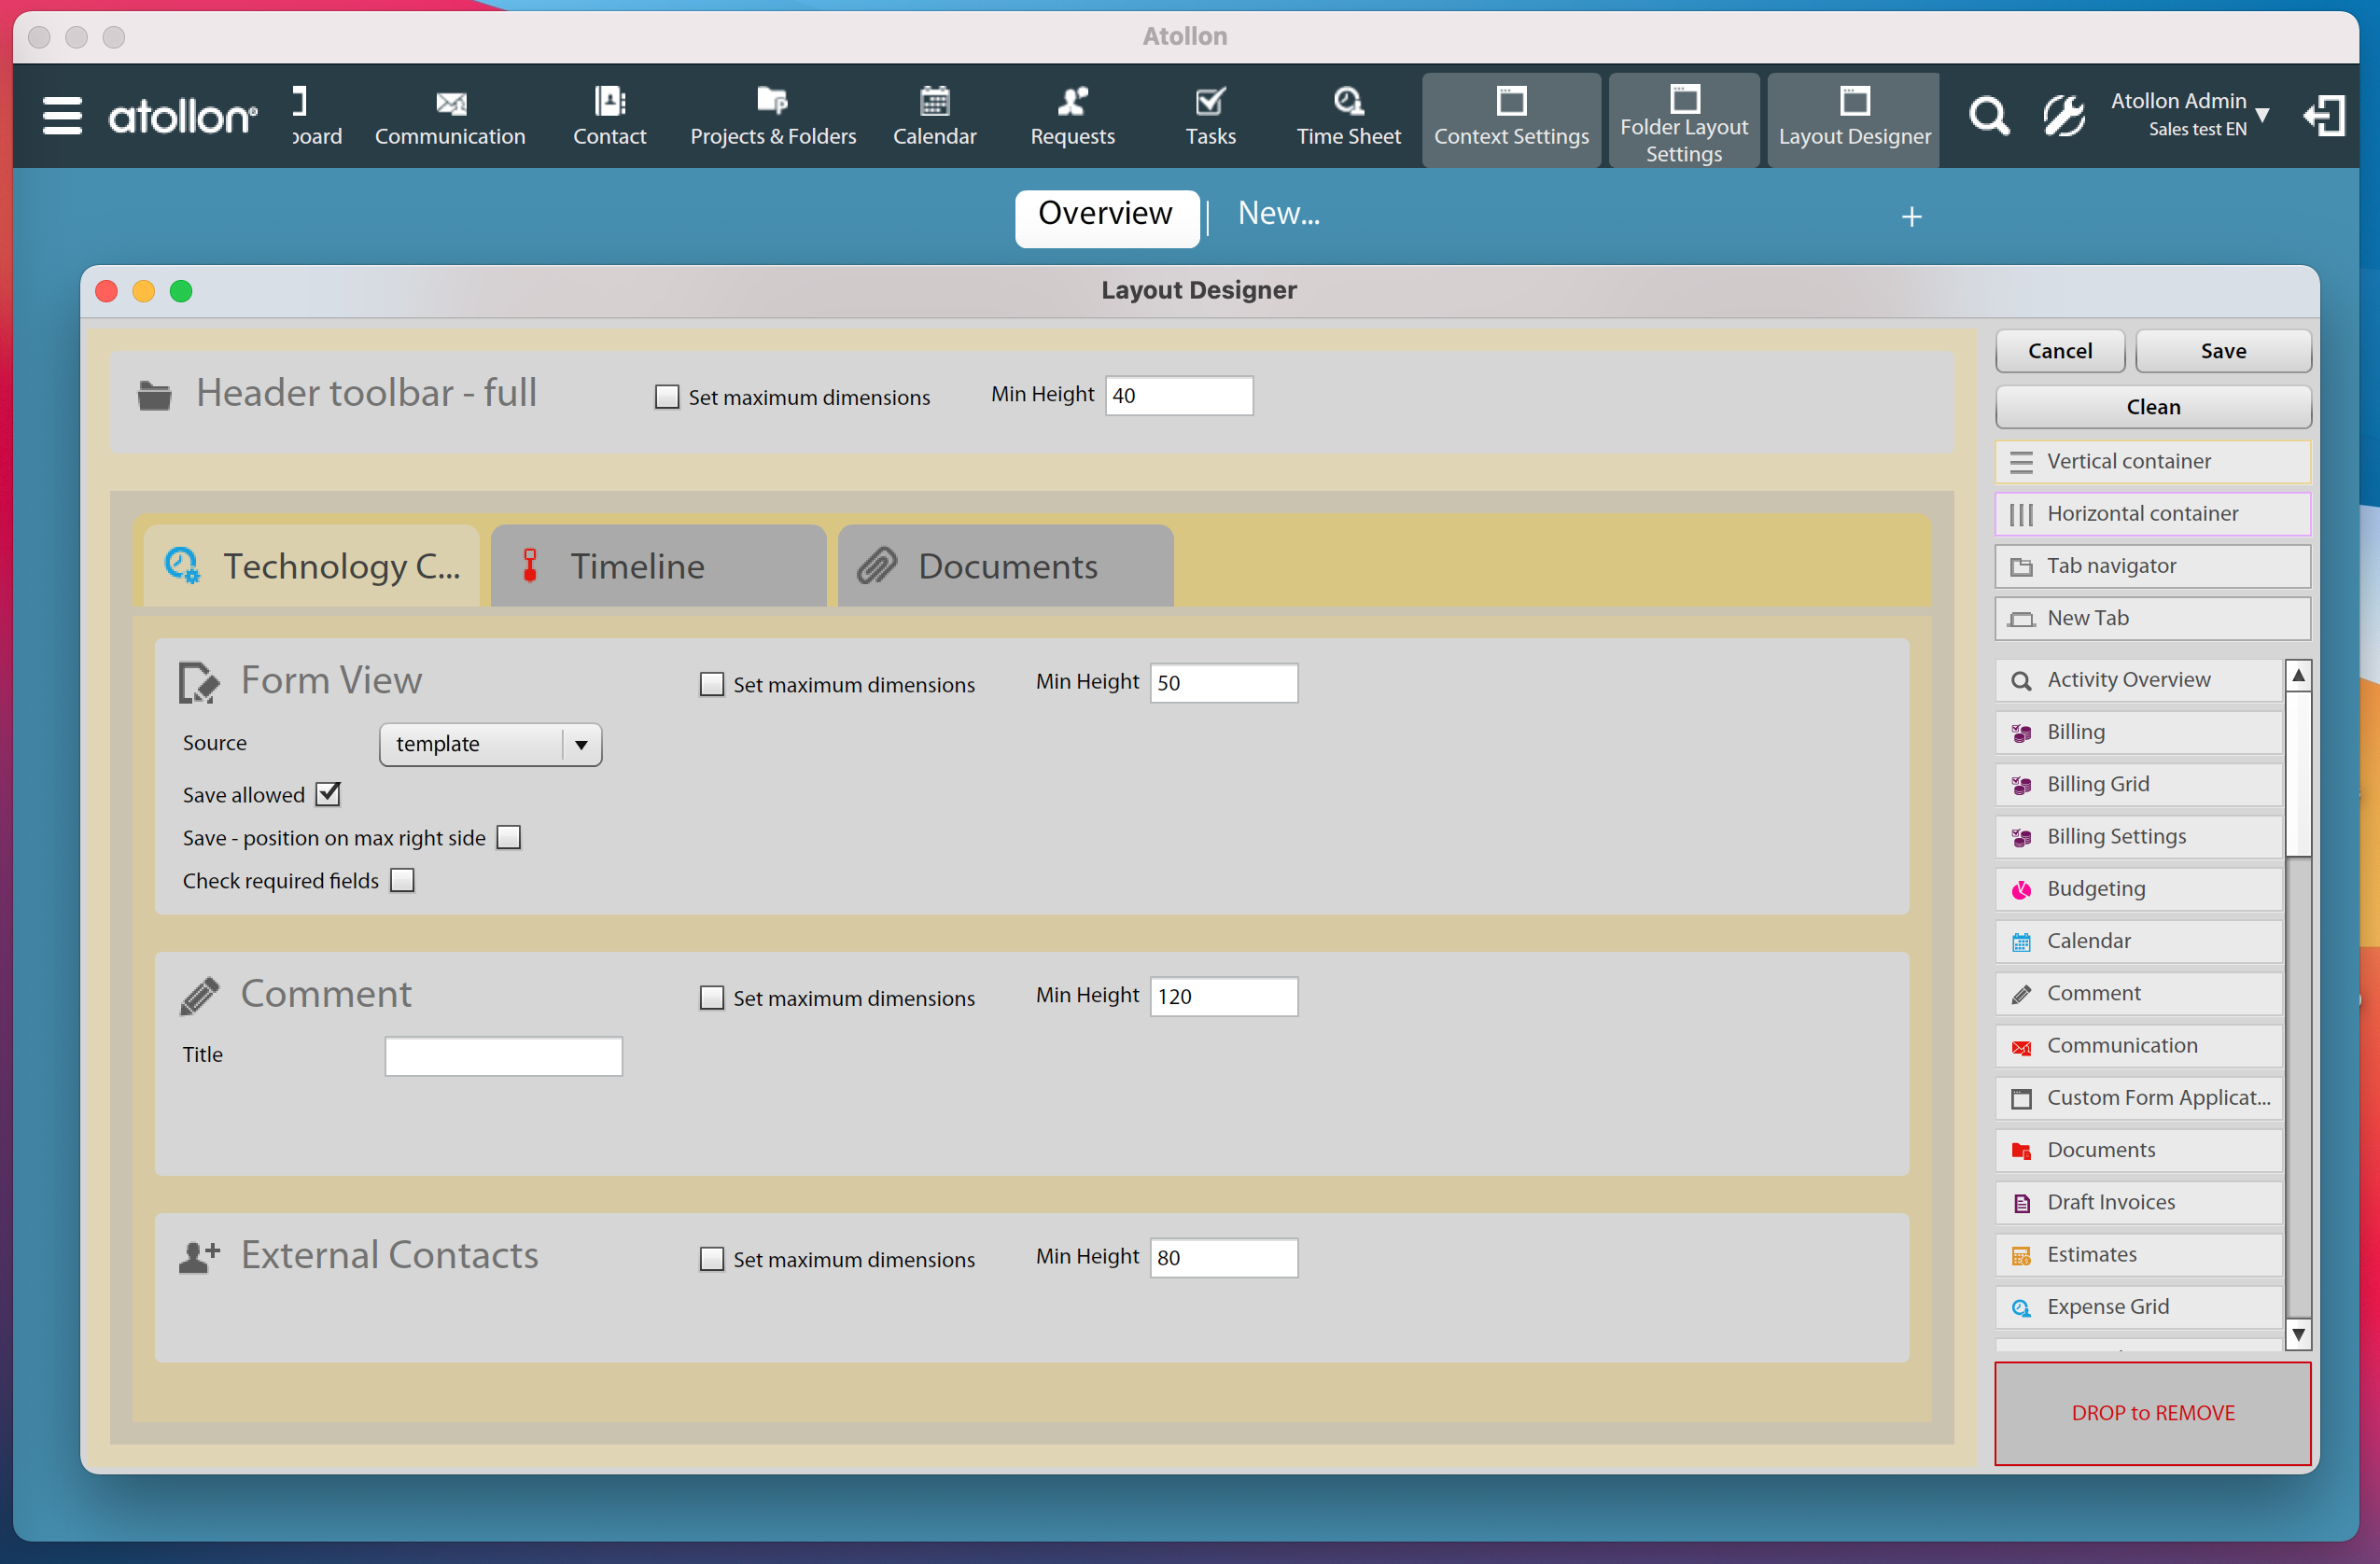Image resolution: width=2380 pixels, height=1564 pixels.
Task: Click the search magnifier icon in toolbar
Action: tap(1988, 116)
